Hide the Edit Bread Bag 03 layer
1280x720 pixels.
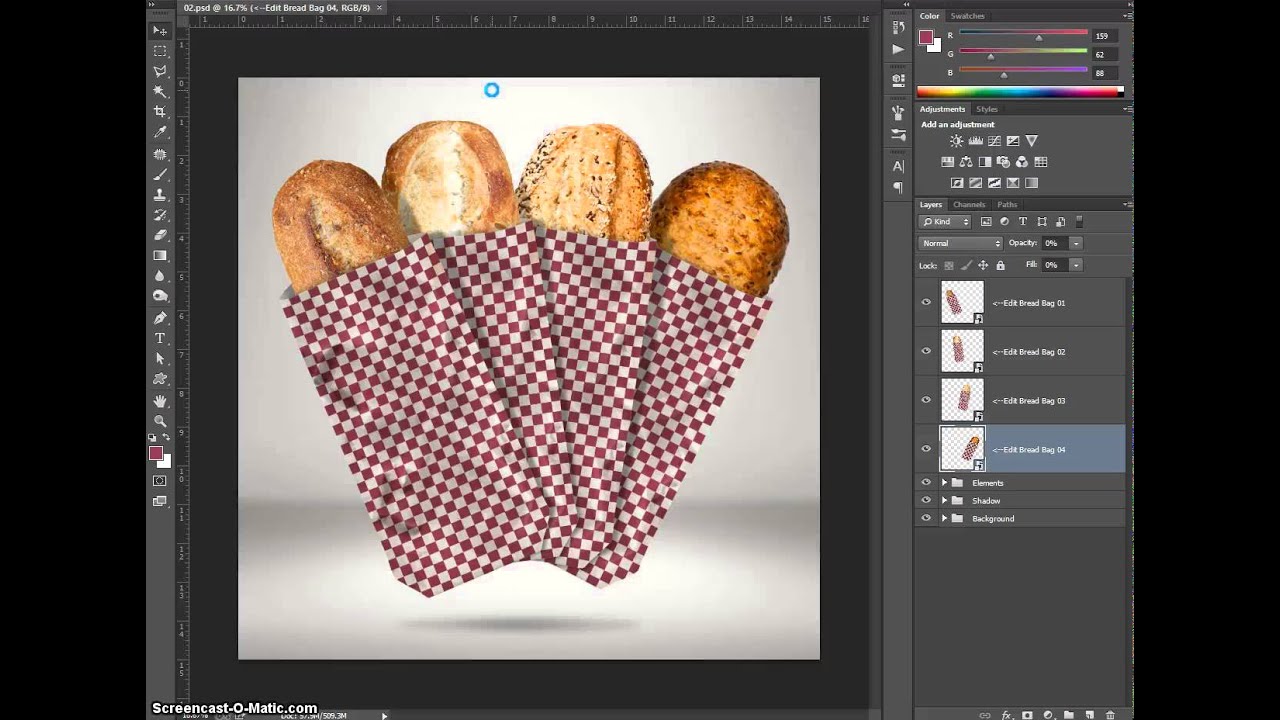point(926,400)
